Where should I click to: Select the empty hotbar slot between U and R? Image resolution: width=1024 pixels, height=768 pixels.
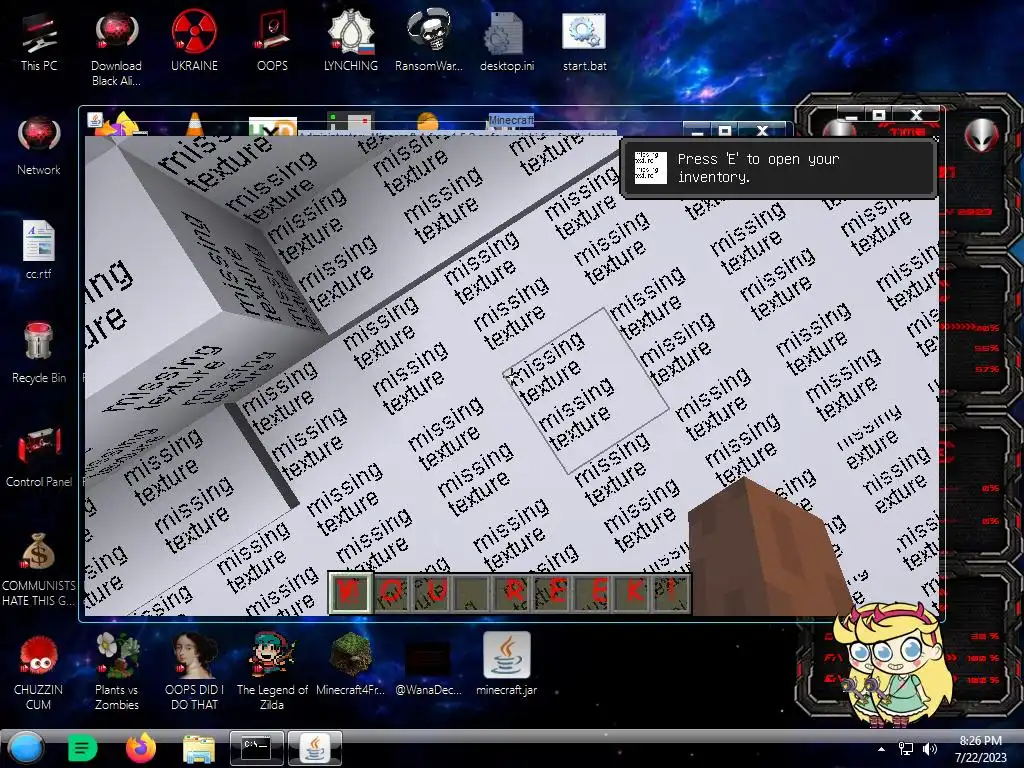[470, 592]
